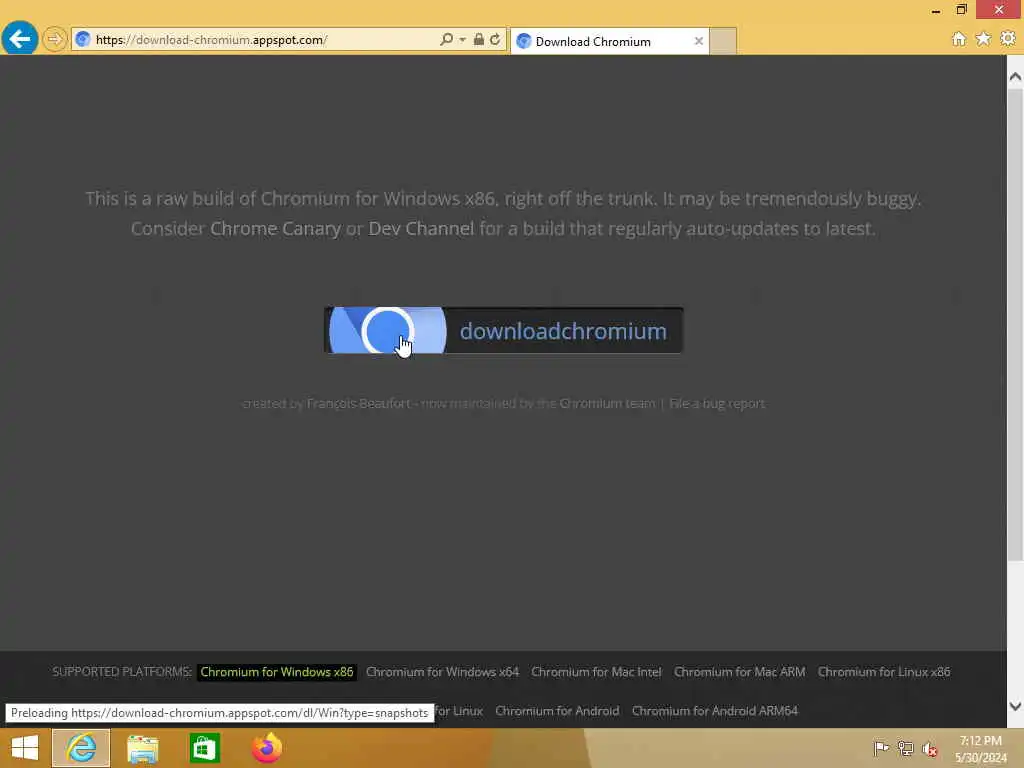Open File Explorer from the taskbar
1024x768 pixels.
(x=142, y=748)
